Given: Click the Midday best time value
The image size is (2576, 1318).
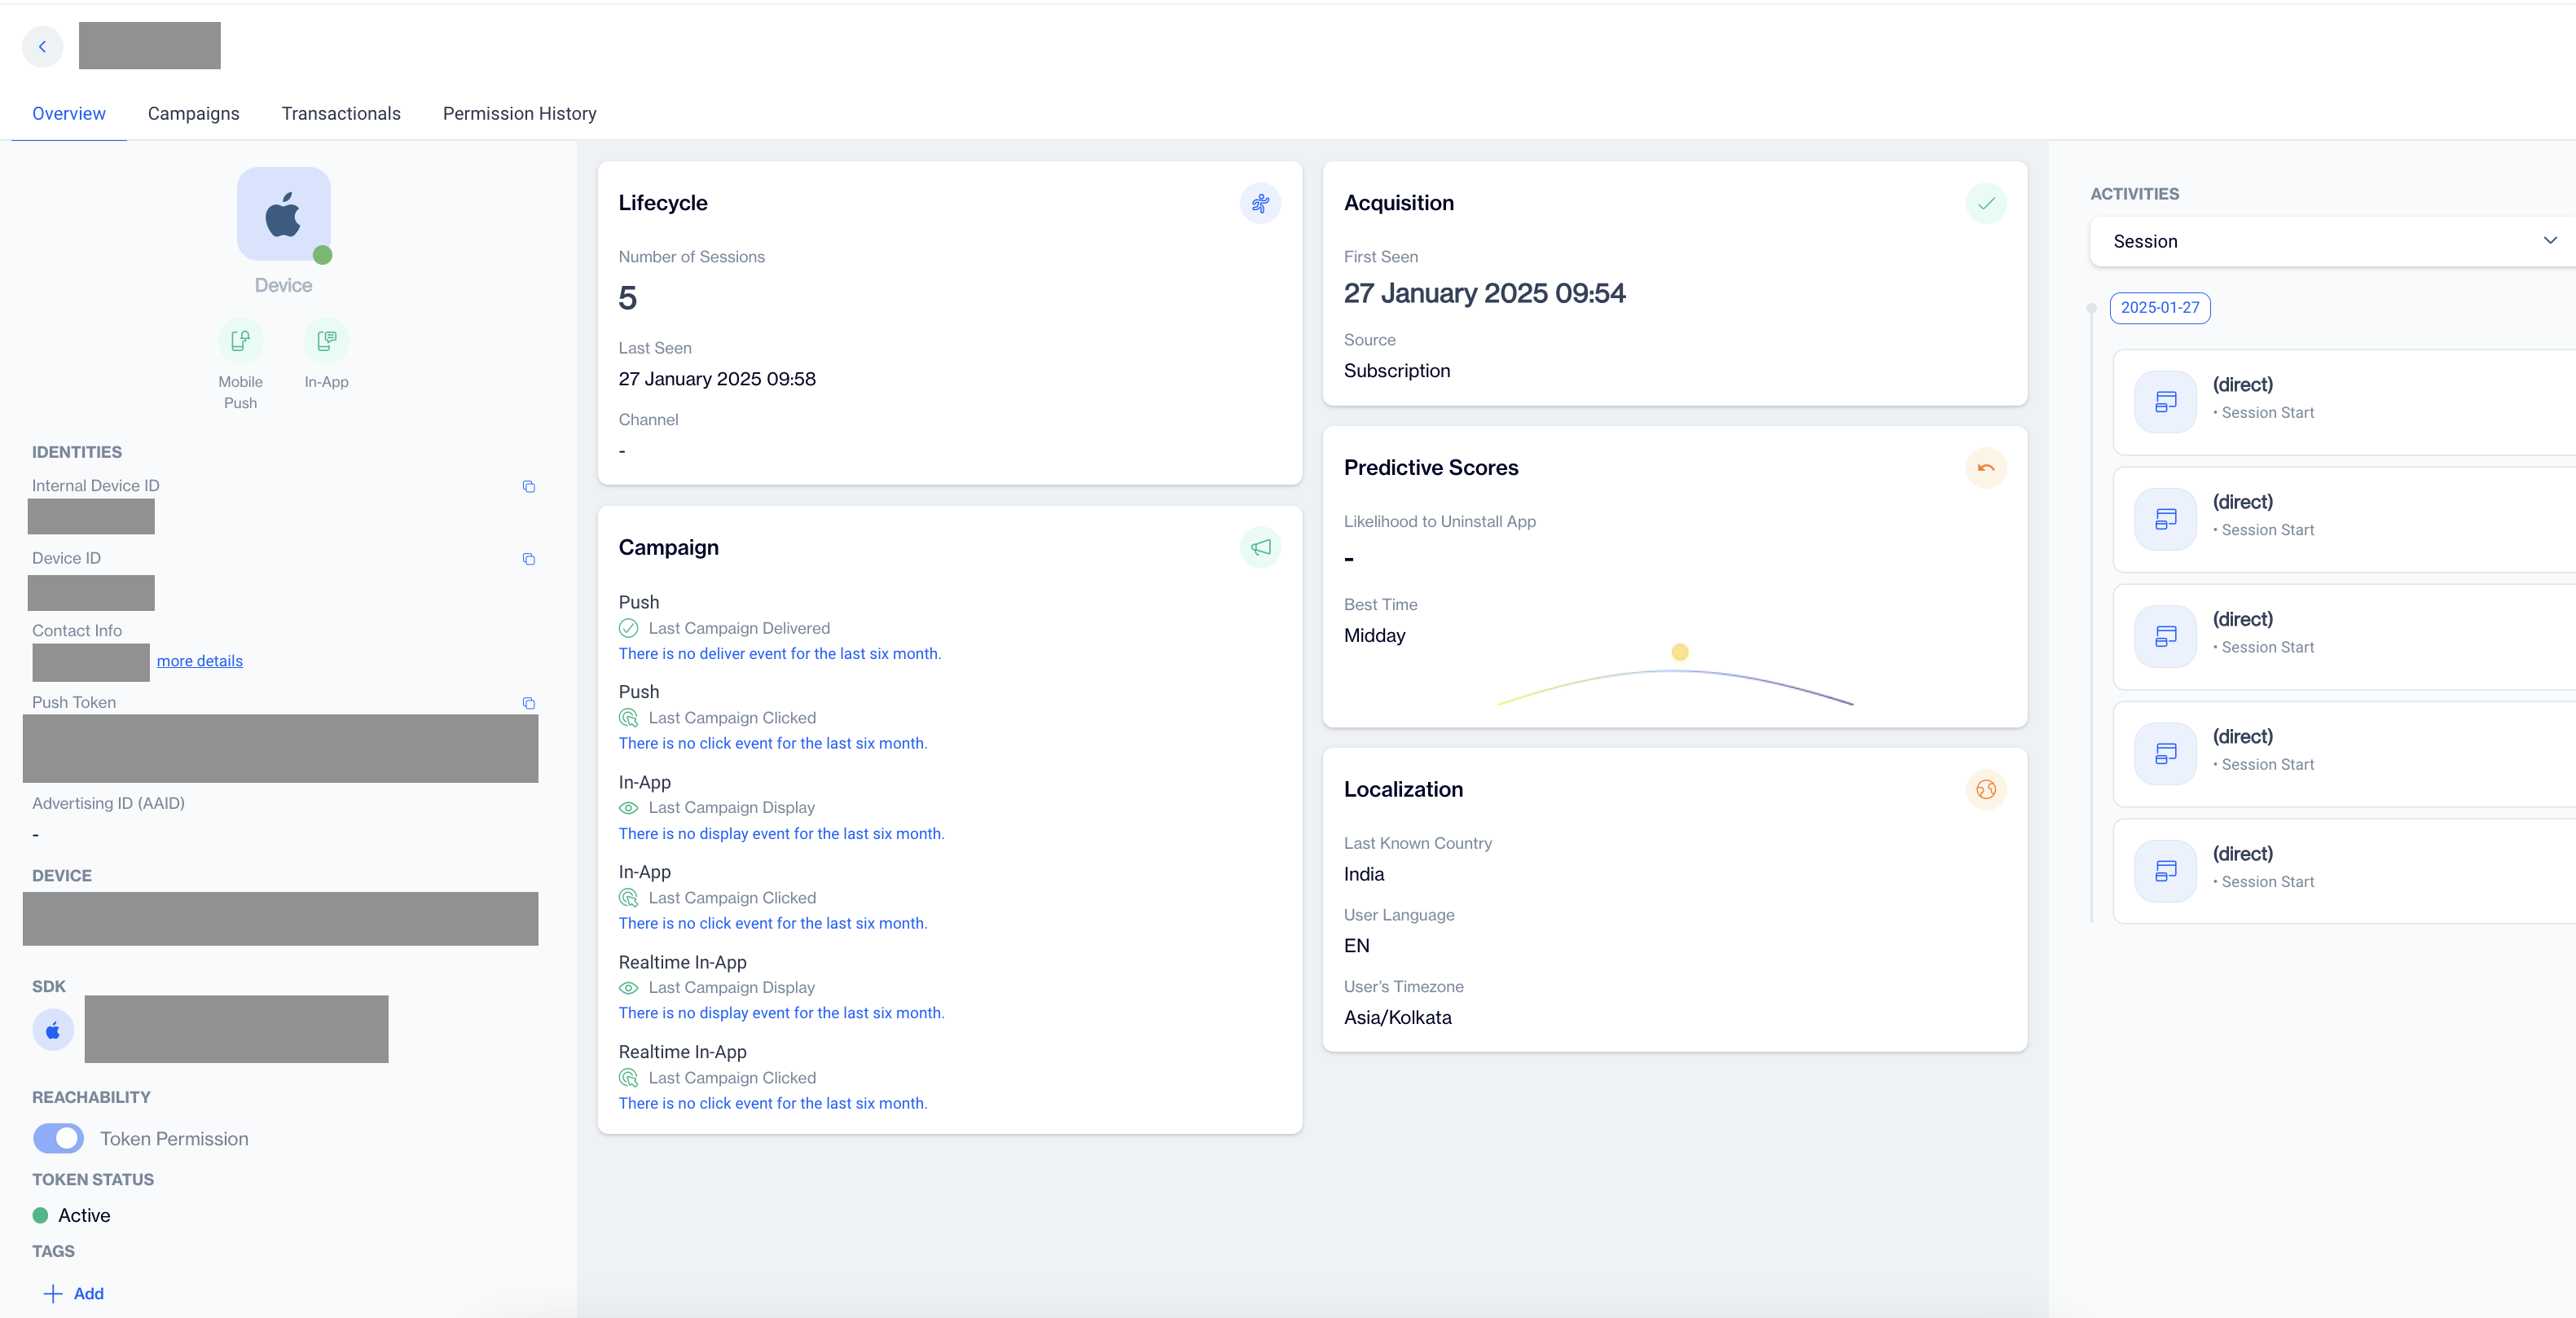Looking at the screenshot, I should (1375, 636).
